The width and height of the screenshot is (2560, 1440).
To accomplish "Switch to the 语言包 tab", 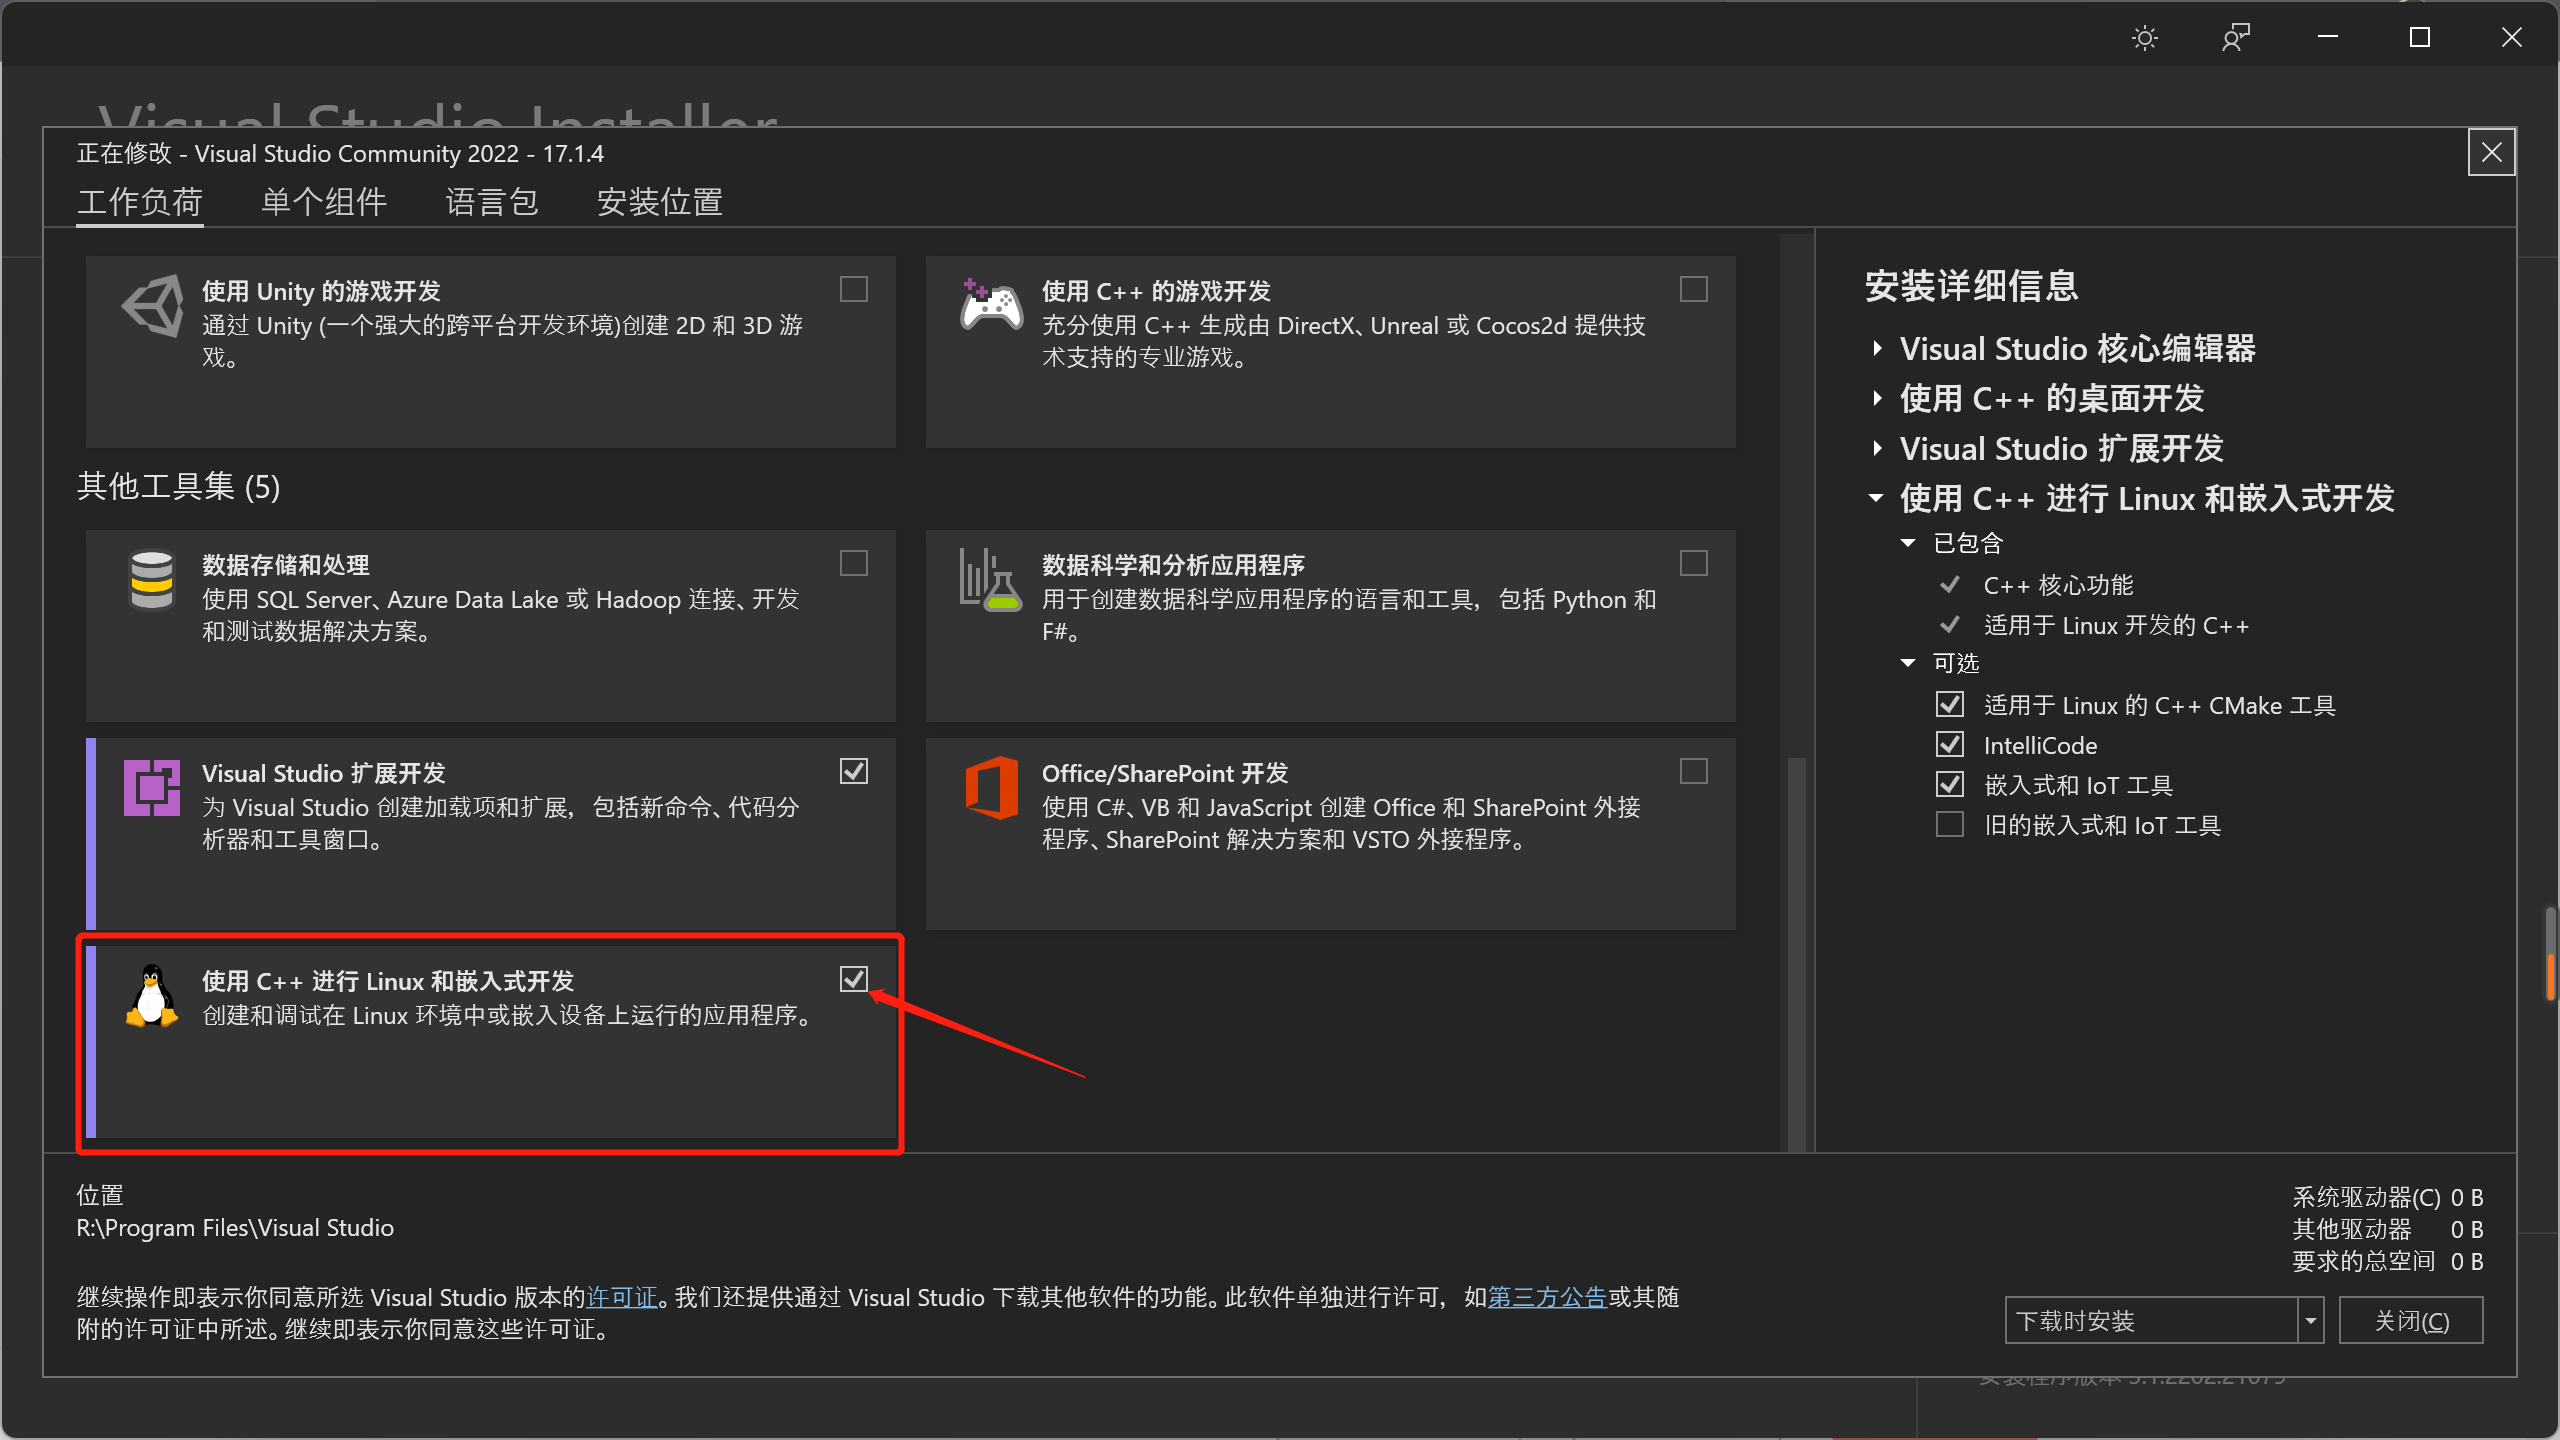I will [491, 201].
